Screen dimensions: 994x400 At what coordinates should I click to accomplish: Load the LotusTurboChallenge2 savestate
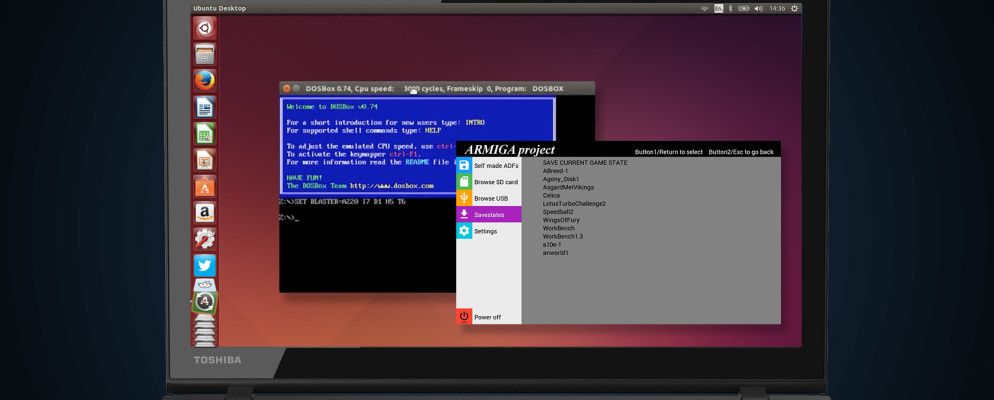click(574, 203)
